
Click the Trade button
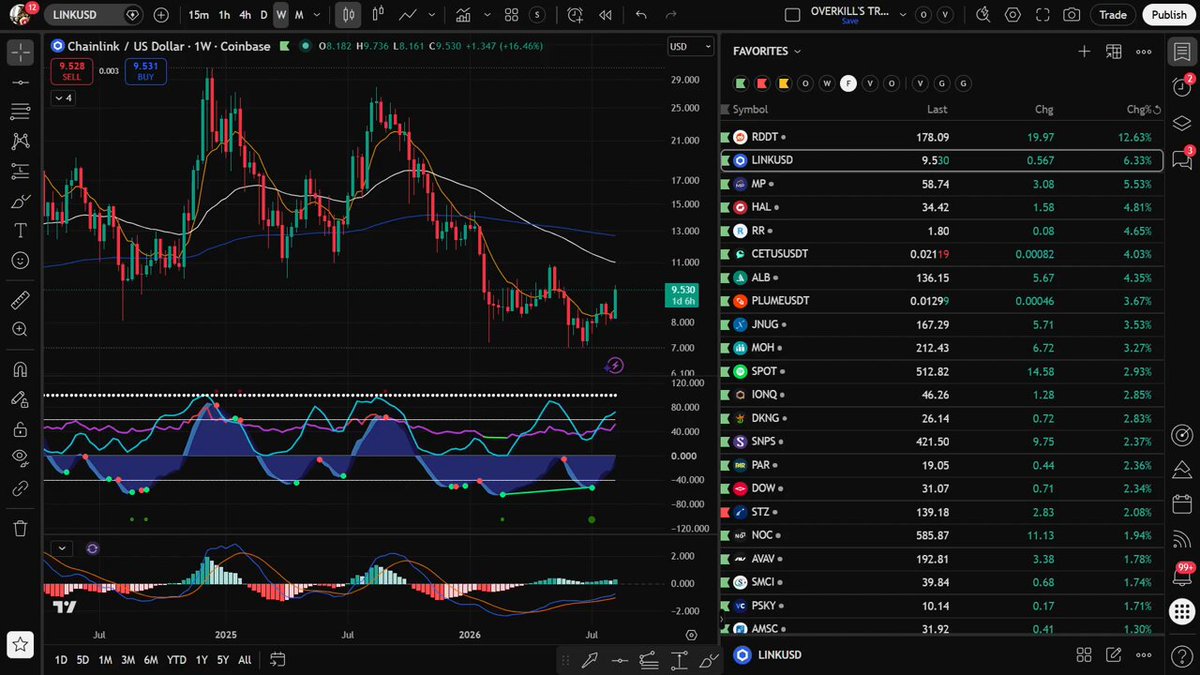[1112, 15]
